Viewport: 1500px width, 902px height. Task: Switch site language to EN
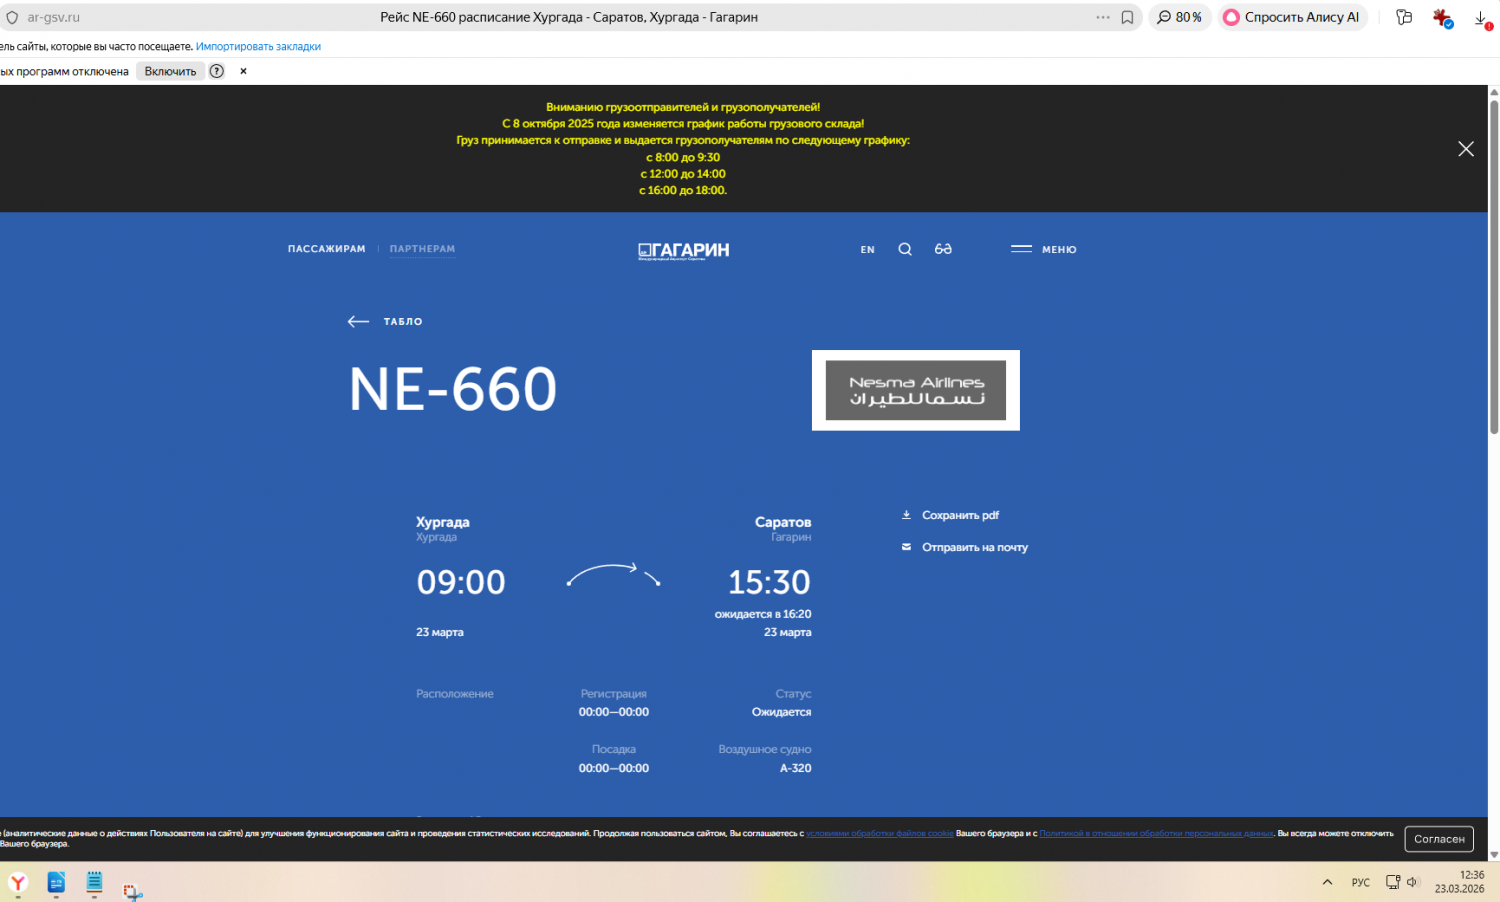click(867, 250)
